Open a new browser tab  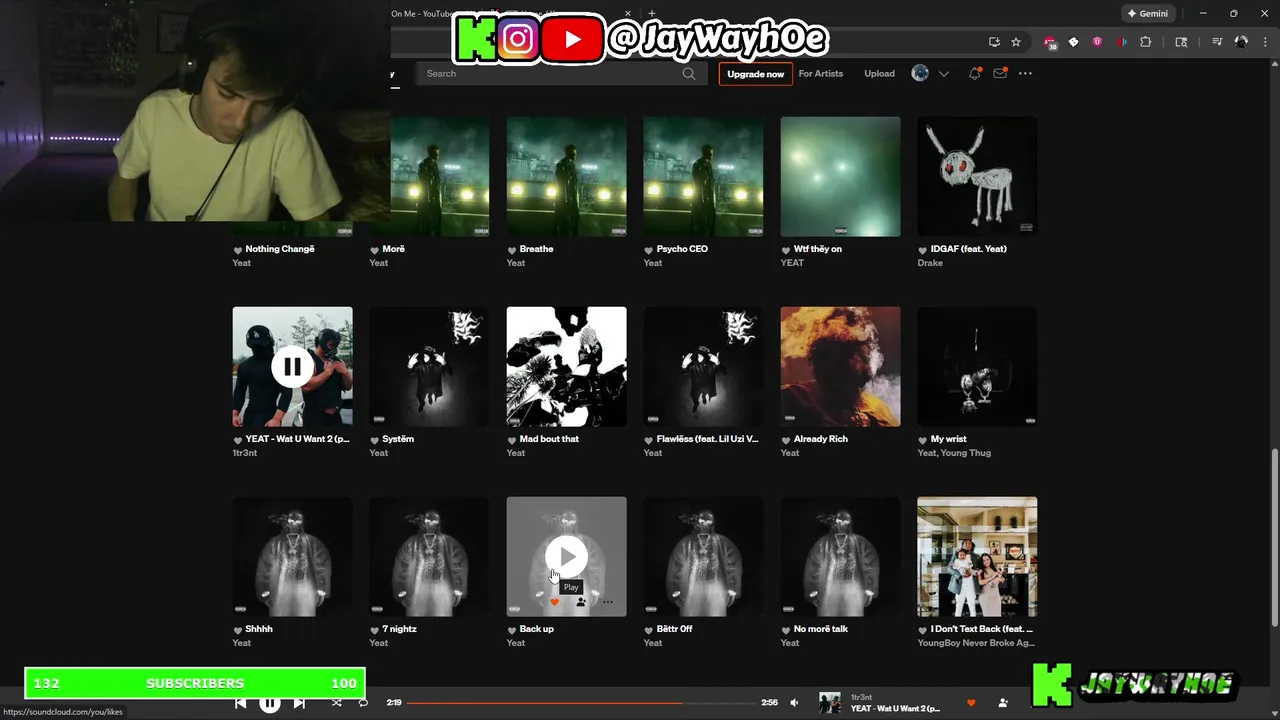pos(652,14)
